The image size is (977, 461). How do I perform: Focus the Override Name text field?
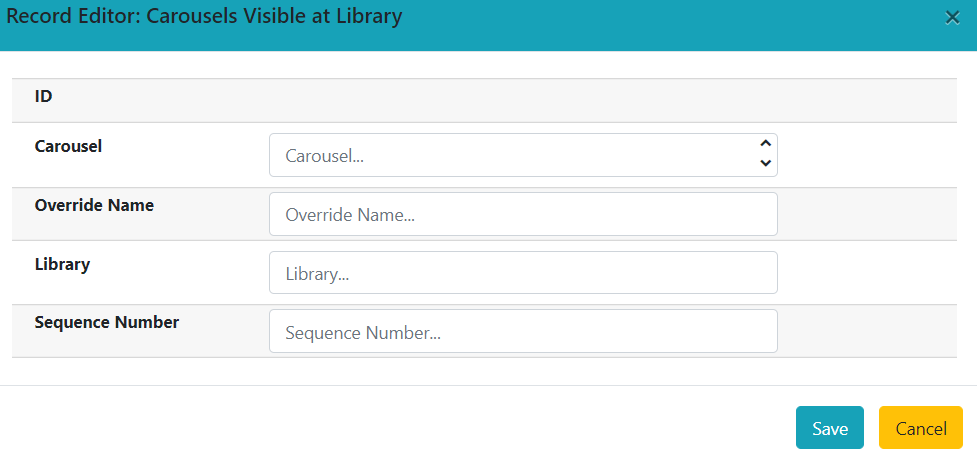(522, 214)
